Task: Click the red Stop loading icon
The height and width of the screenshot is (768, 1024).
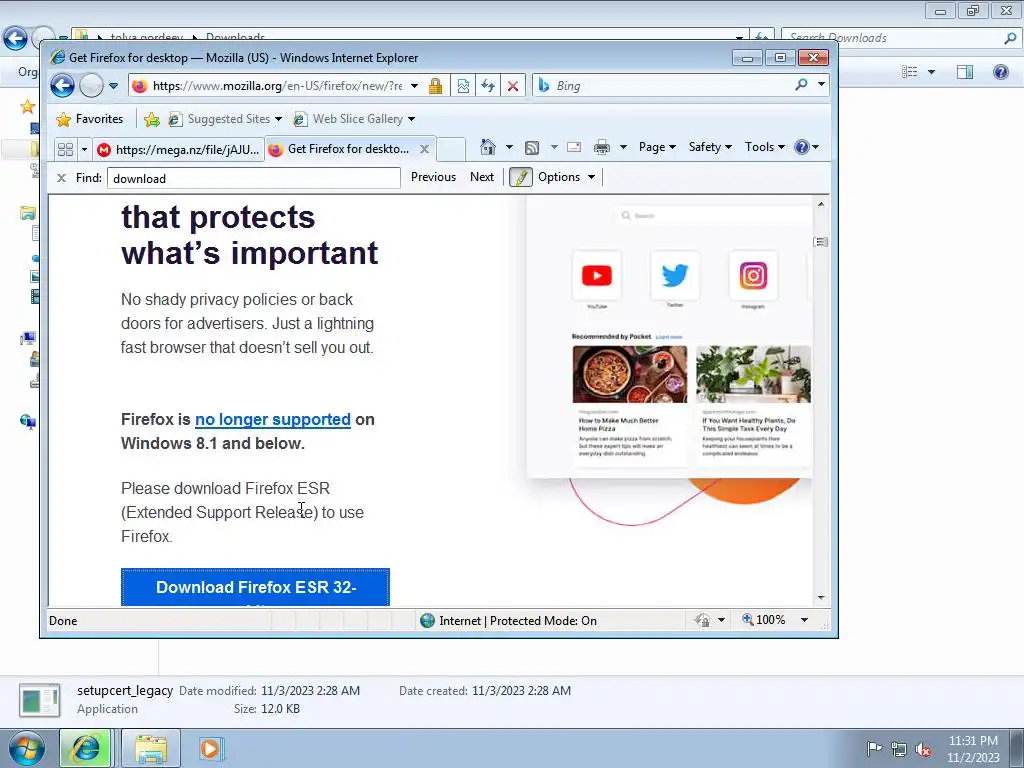Action: coord(513,86)
